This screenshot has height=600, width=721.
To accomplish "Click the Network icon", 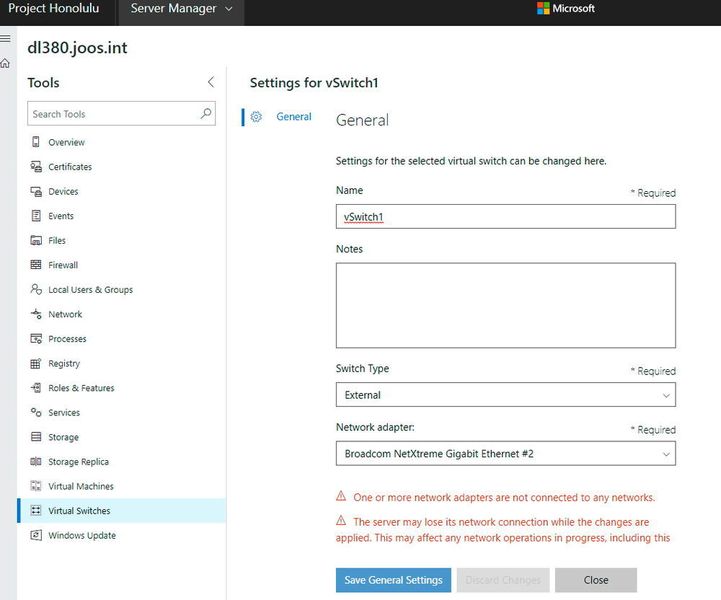I will pos(35,314).
